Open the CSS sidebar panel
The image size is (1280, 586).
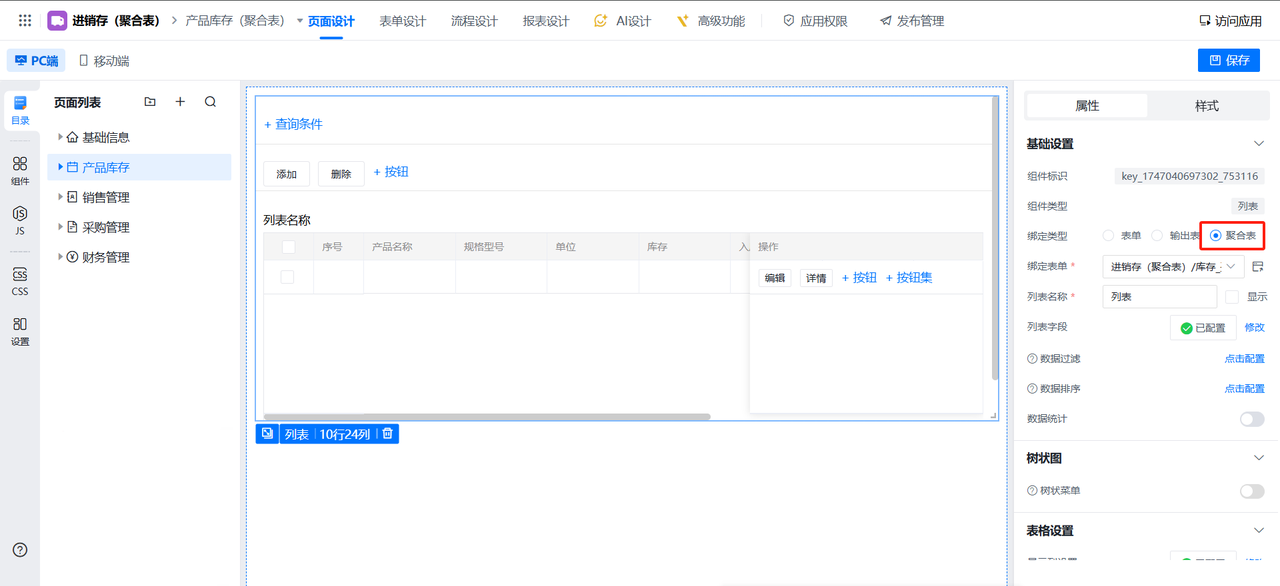pos(20,281)
